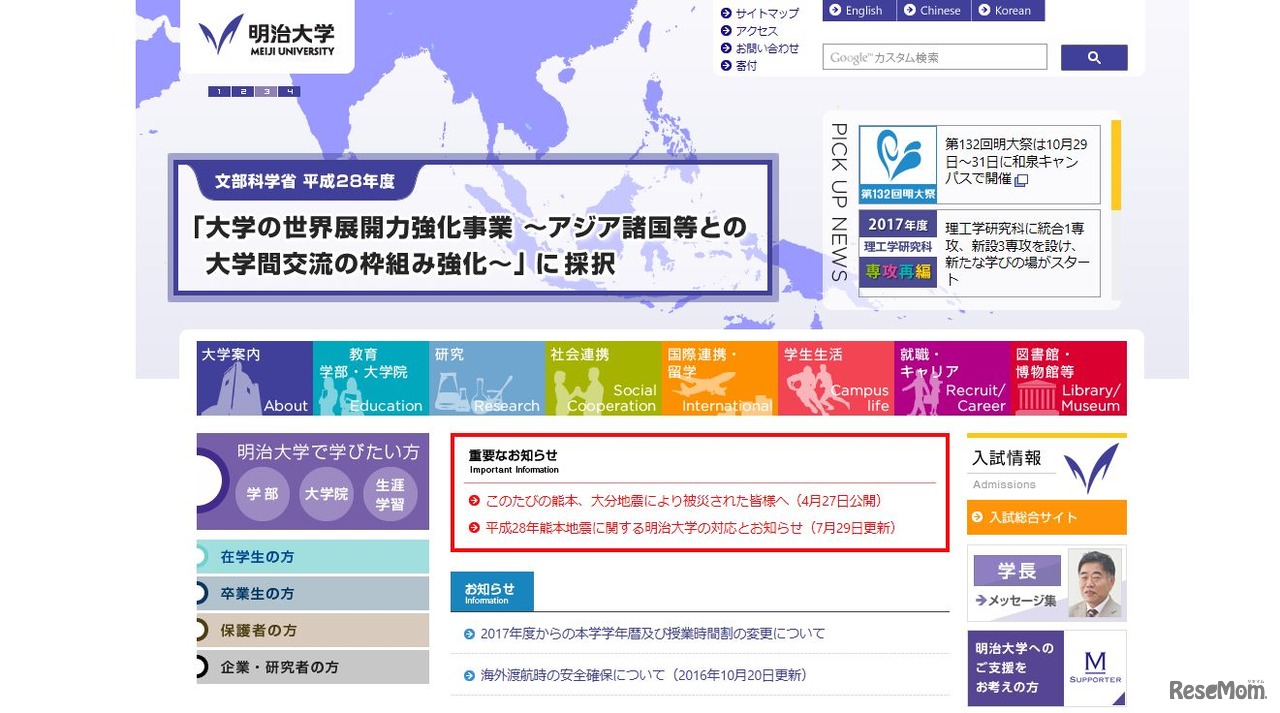The width and height of the screenshot is (1280, 713).
Task: Click the Google custom search field
Action: [935, 57]
